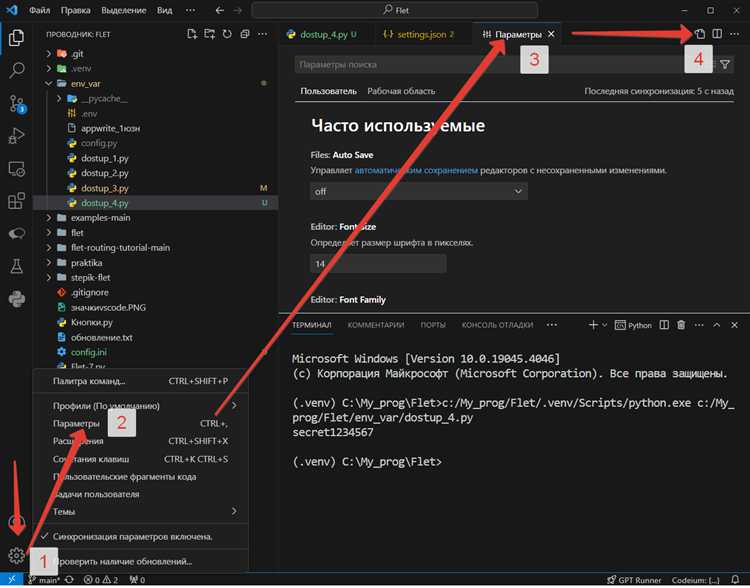The width and height of the screenshot is (750, 588).
Task: Click the Manage gear icon
Action: [x=16, y=555]
